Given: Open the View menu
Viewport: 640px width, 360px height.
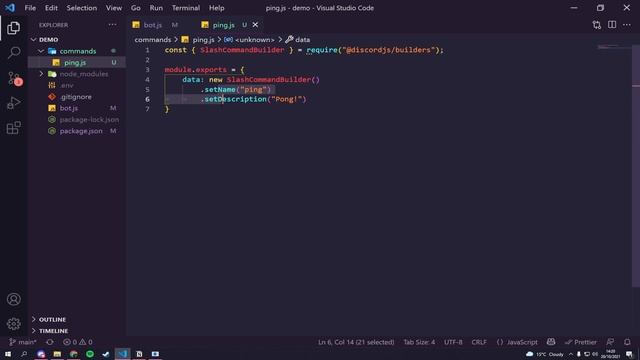Looking at the screenshot, I should tap(114, 8).
